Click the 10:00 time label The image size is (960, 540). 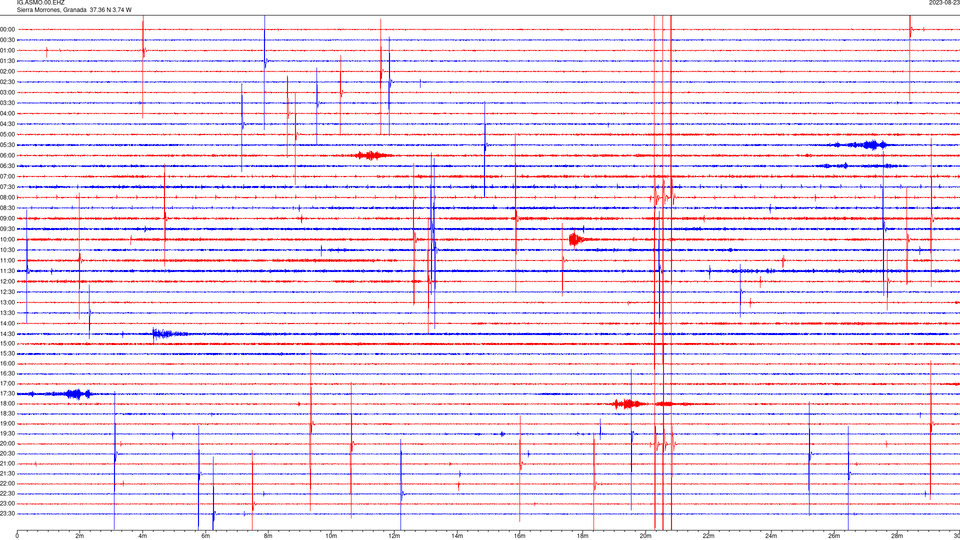click(8, 239)
